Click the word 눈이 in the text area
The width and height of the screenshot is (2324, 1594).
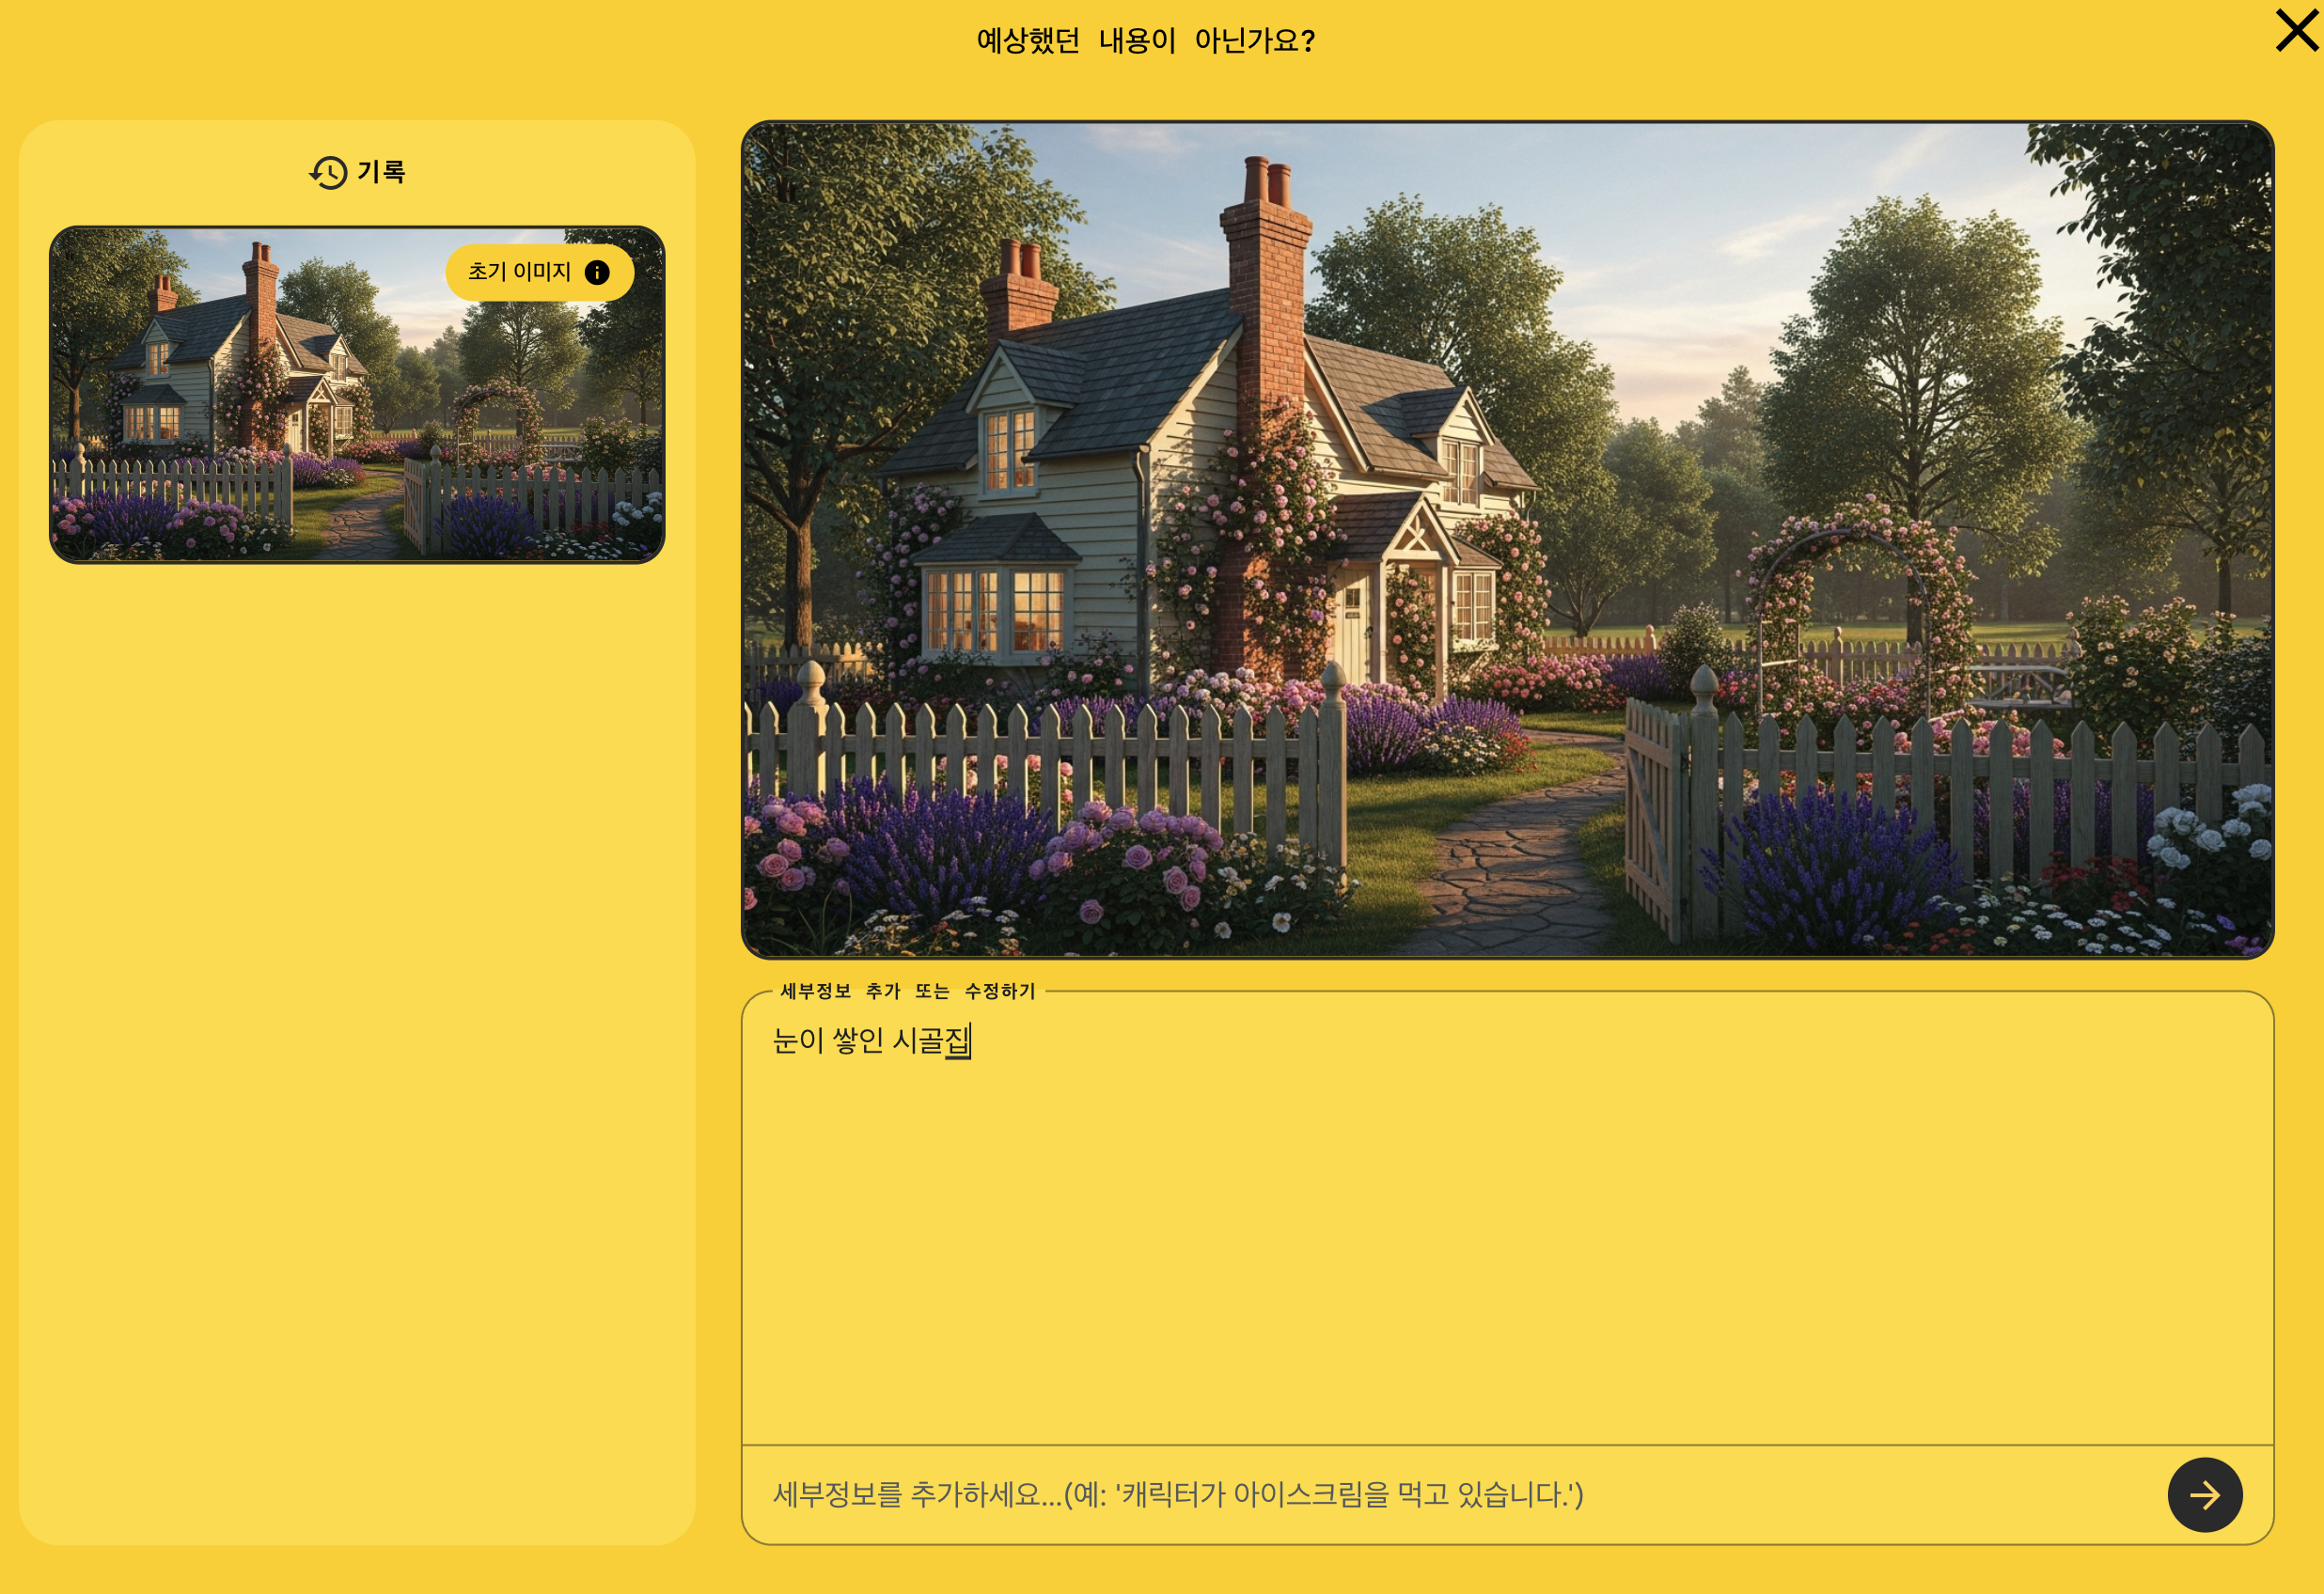(797, 1041)
